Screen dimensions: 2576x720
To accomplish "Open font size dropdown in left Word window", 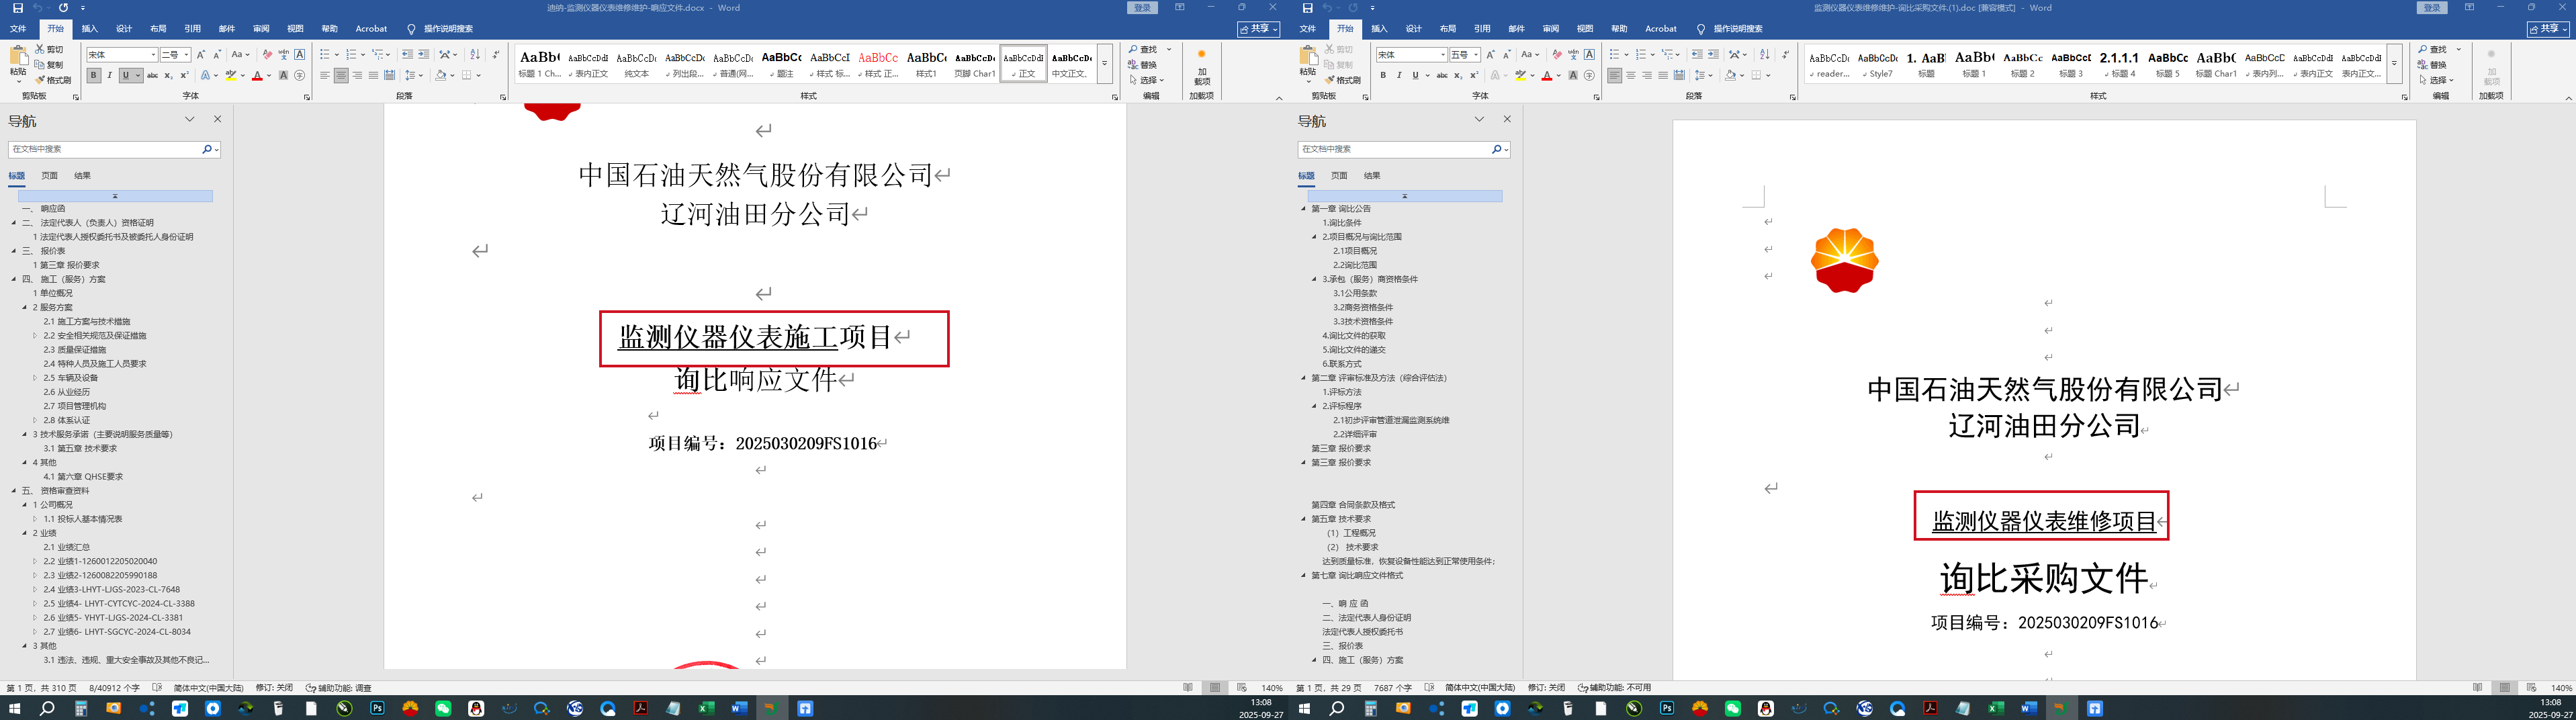I will pyautogui.click(x=187, y=55).
